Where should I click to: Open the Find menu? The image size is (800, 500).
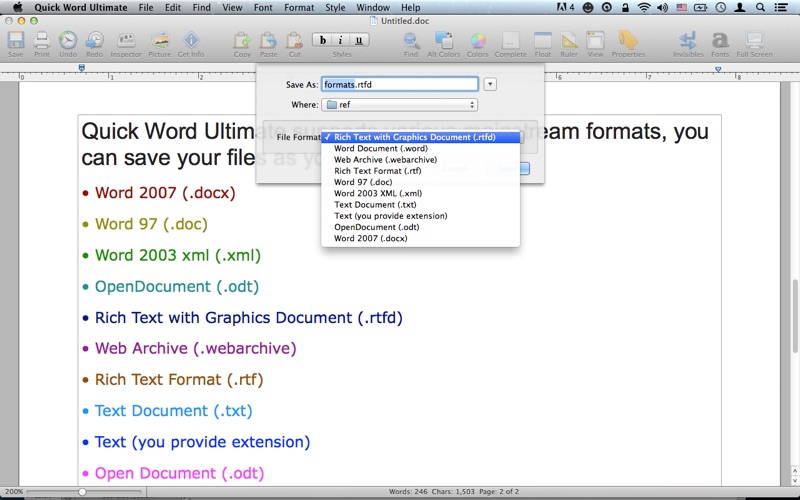click(202, 7)
